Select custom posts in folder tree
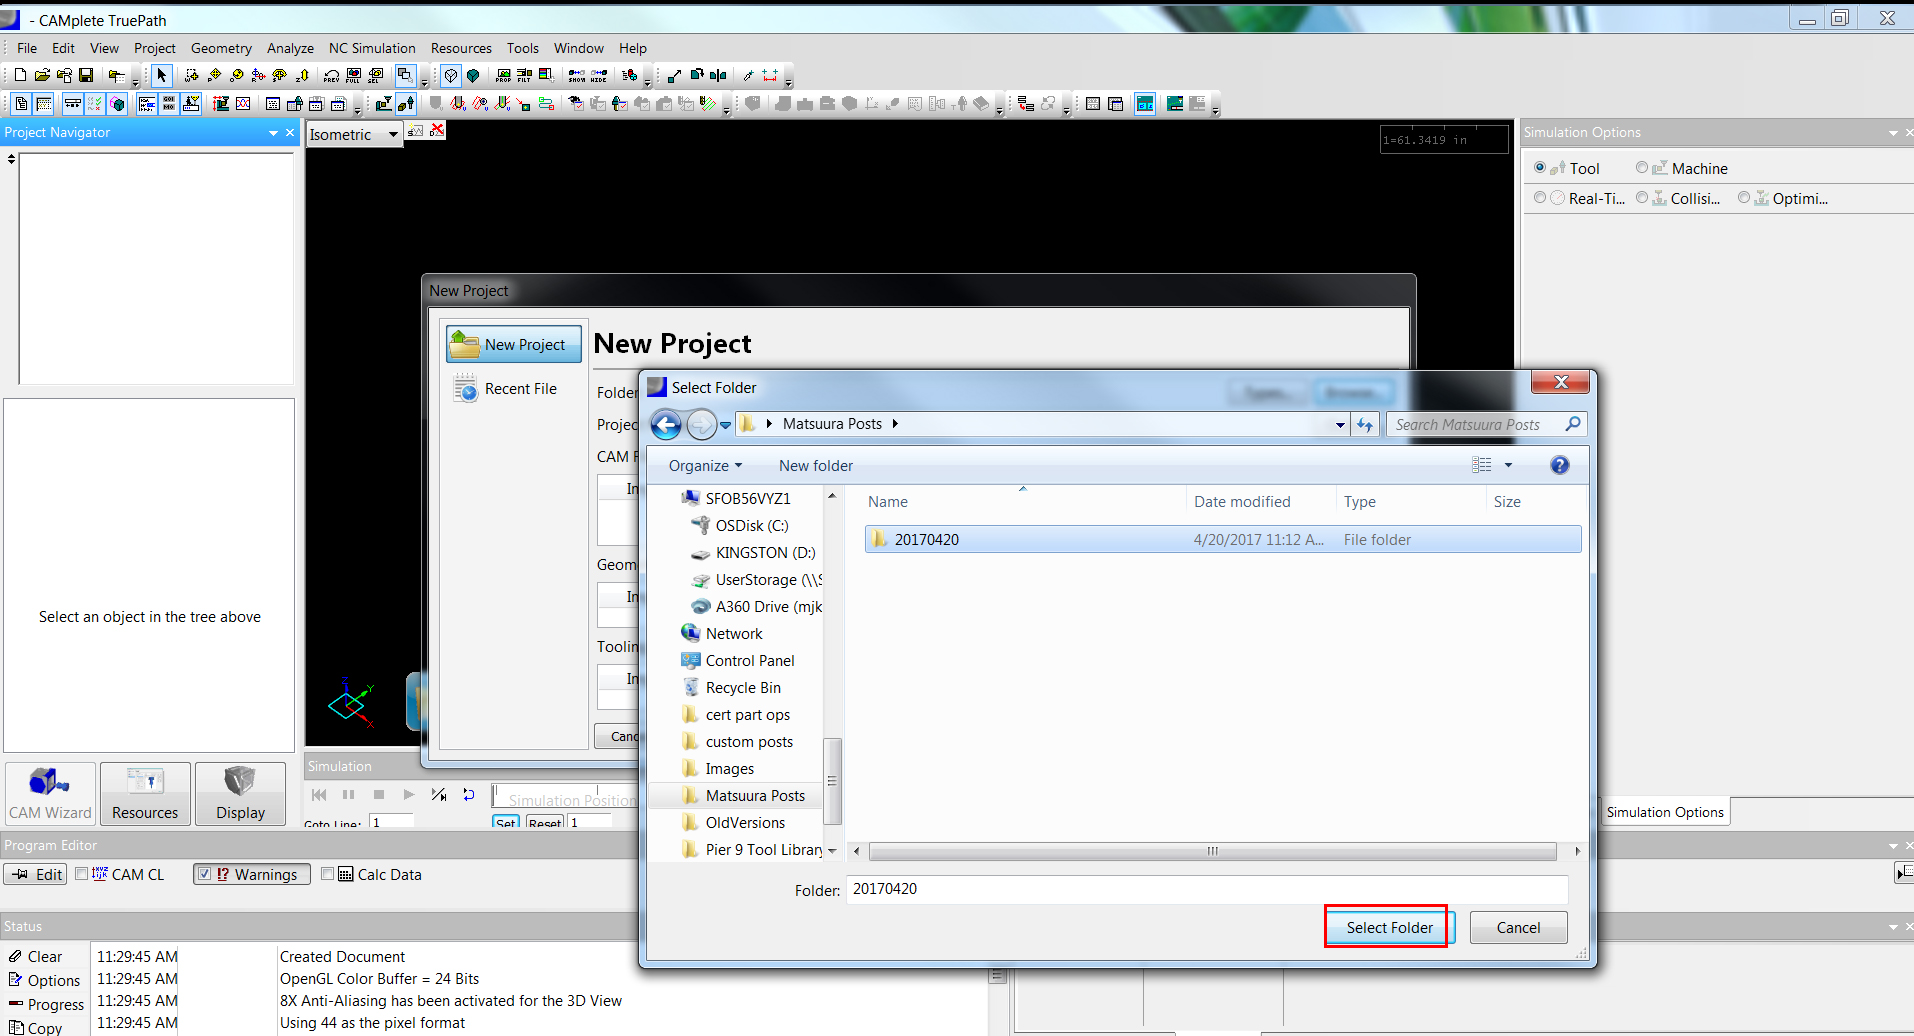 (749, 742)
